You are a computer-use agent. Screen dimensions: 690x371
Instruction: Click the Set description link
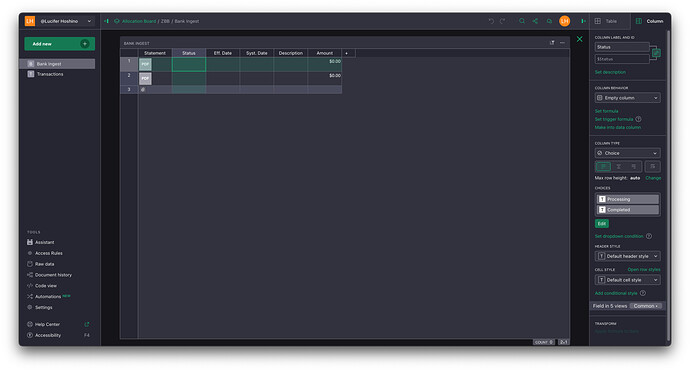[610, 72]
